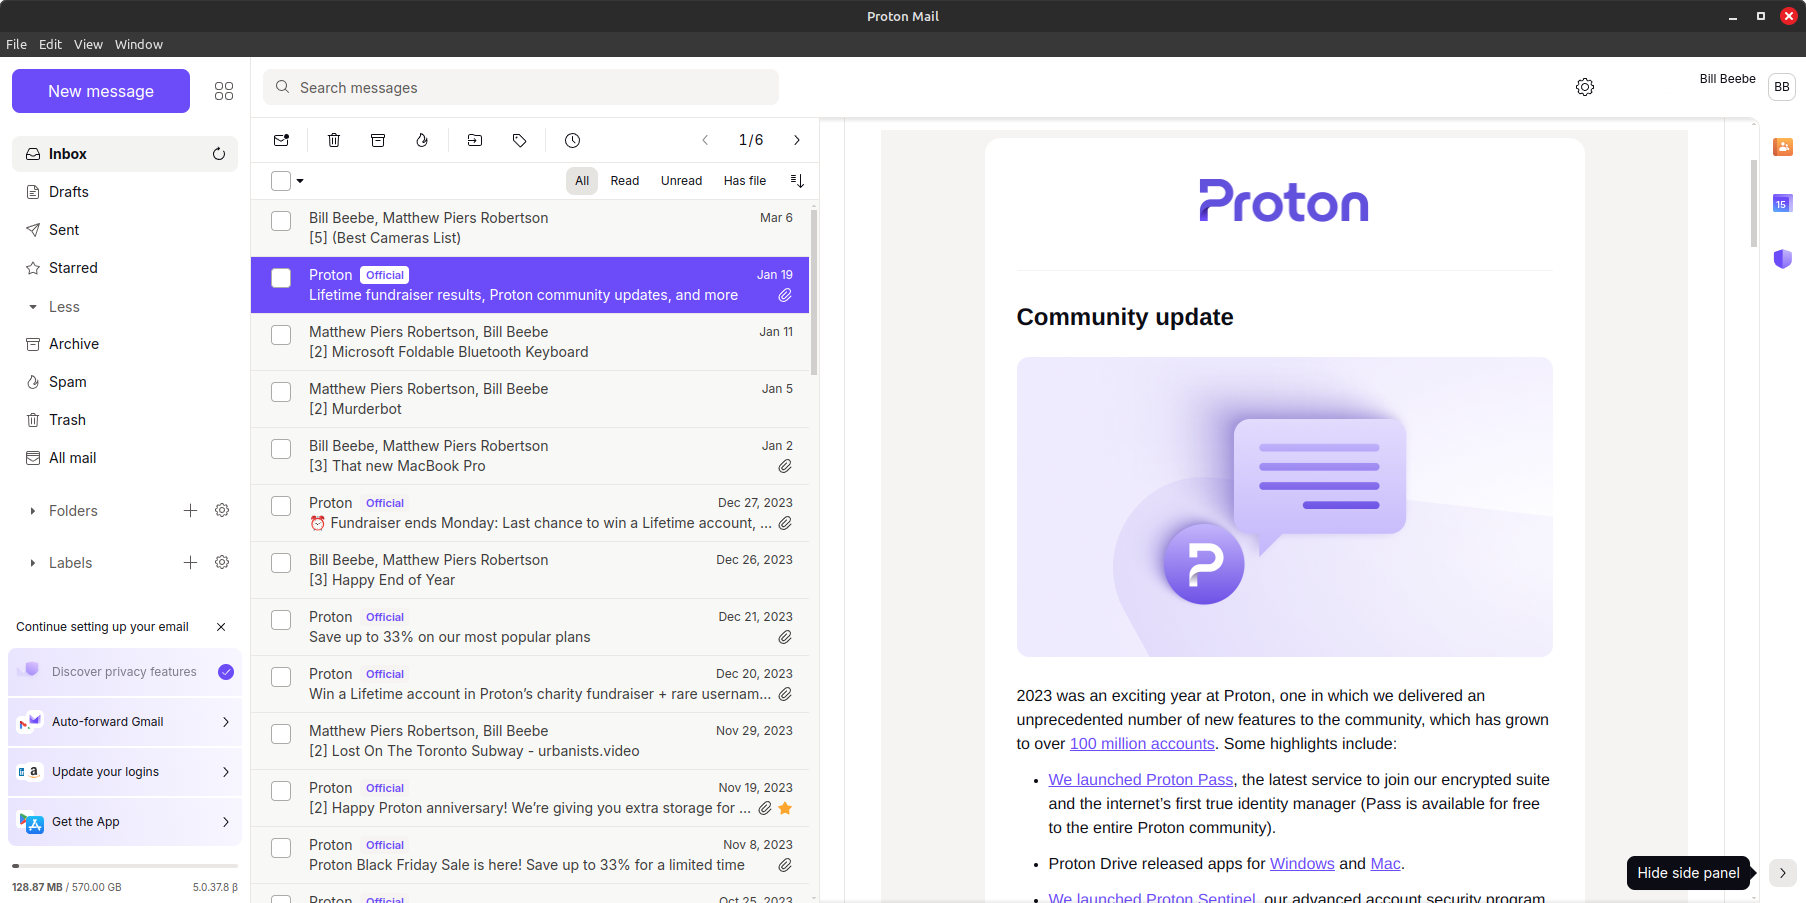
Task: Open the Proton apps grid switcher
Action: (x=224, y=91)
